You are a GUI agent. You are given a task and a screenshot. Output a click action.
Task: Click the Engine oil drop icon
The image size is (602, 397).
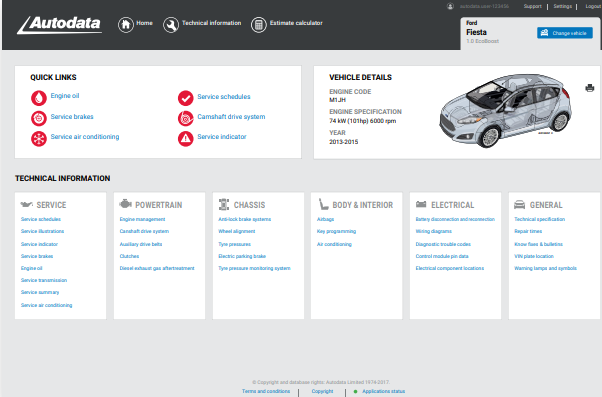pyautogui.click(x=39, y=98)
